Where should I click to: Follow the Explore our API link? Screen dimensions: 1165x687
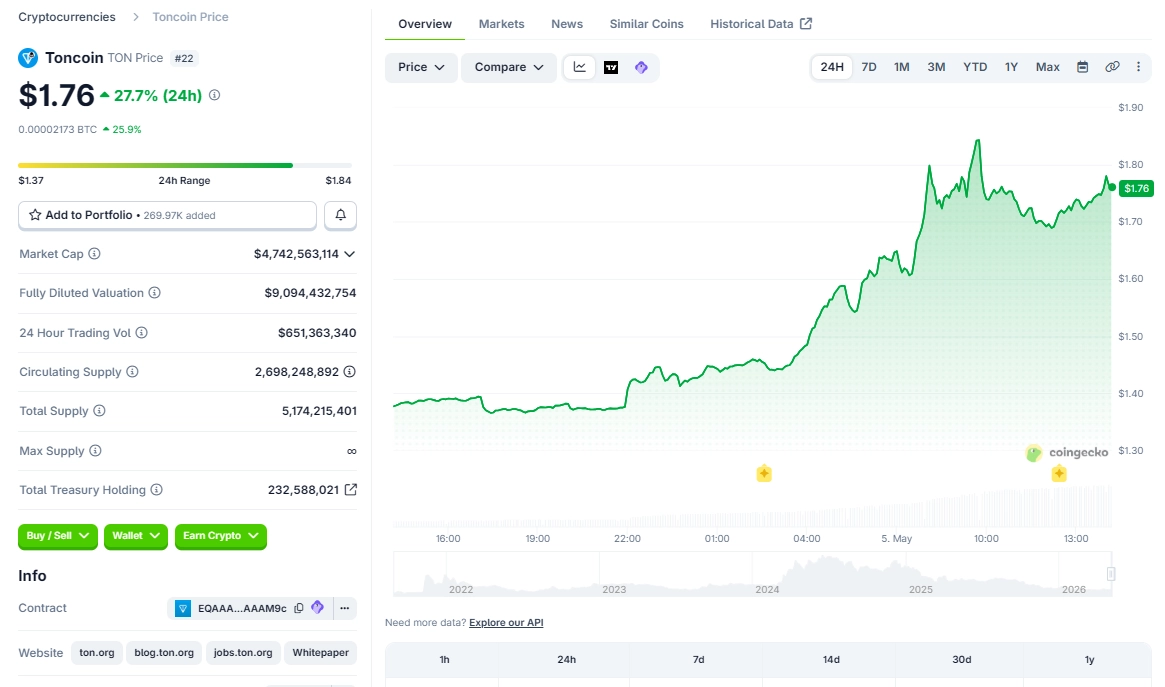coord(506,622)
